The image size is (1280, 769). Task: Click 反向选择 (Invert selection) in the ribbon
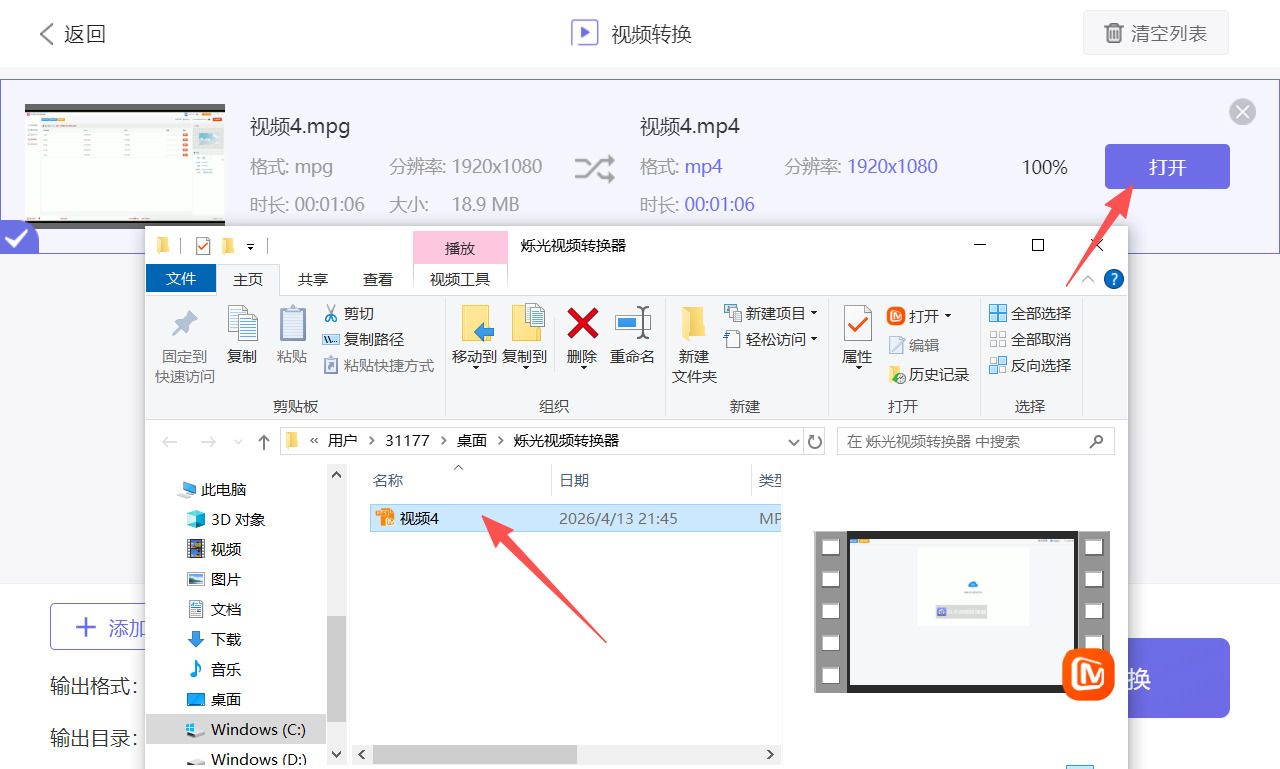[x=1030, y=365]
